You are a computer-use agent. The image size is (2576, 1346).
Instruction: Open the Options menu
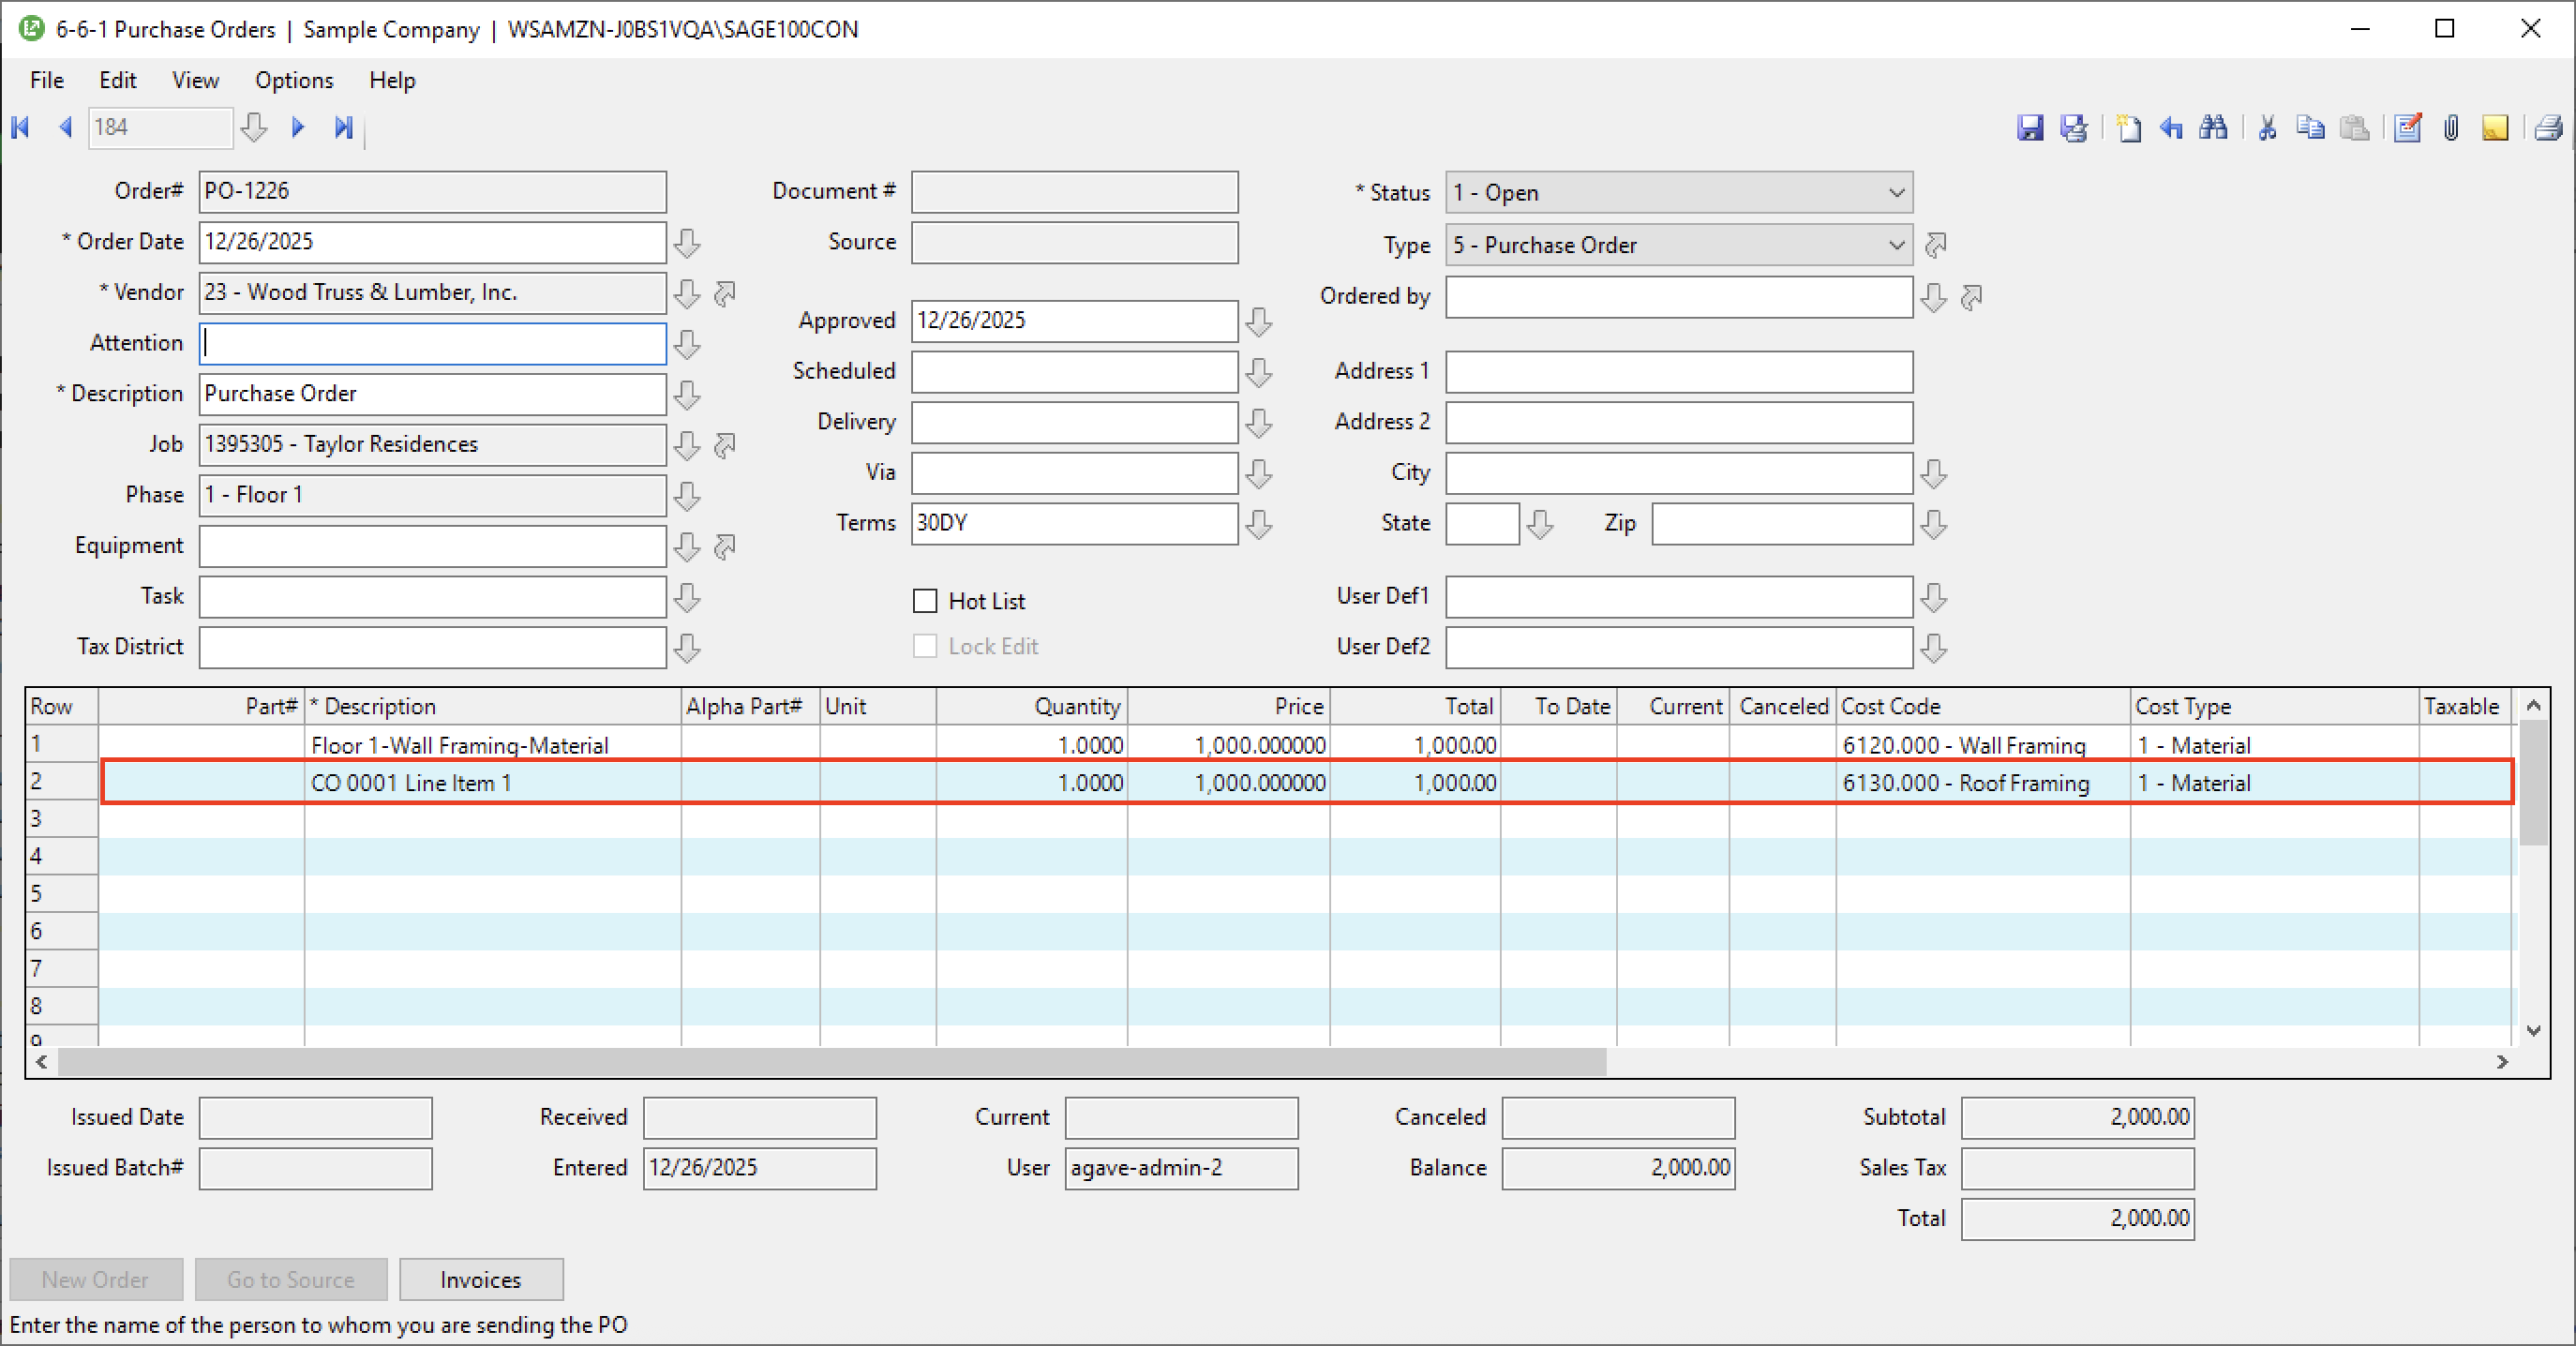[x=293, y=80]
